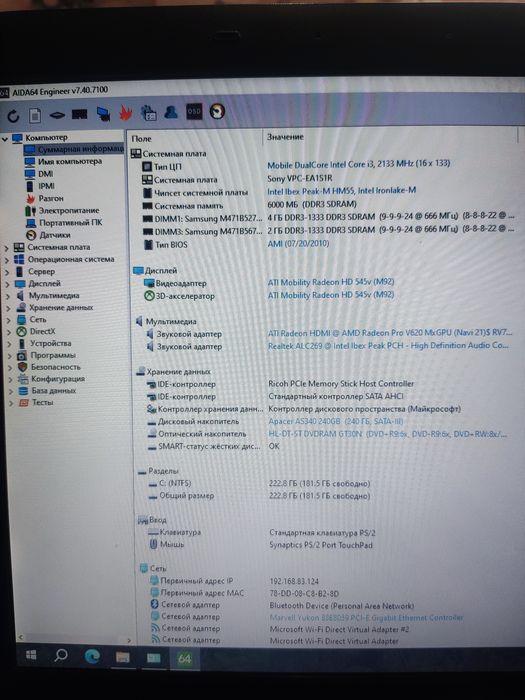Select Тесты in the left tree

42,402
